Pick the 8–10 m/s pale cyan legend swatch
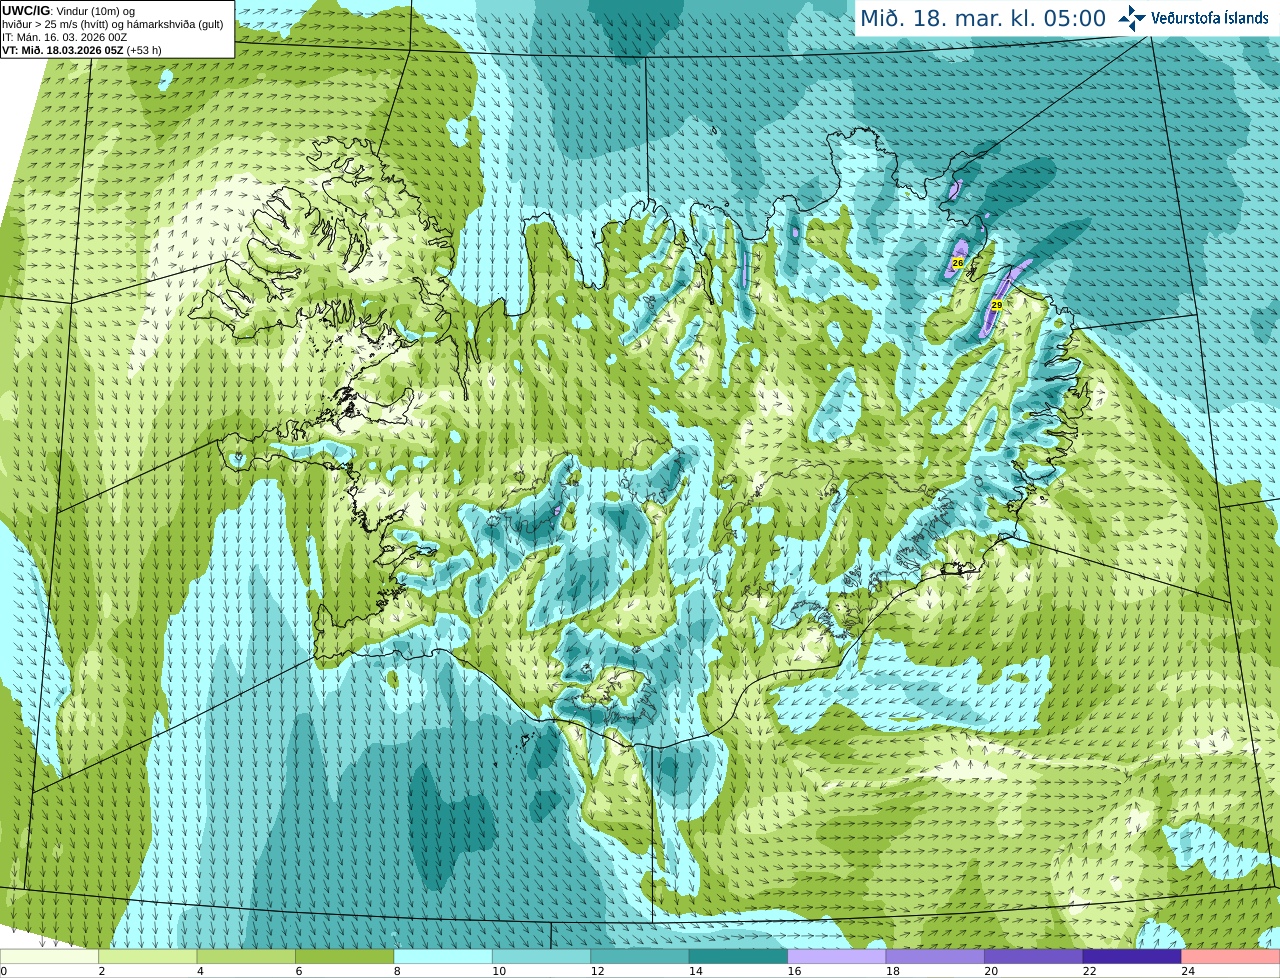 (443, 956)
